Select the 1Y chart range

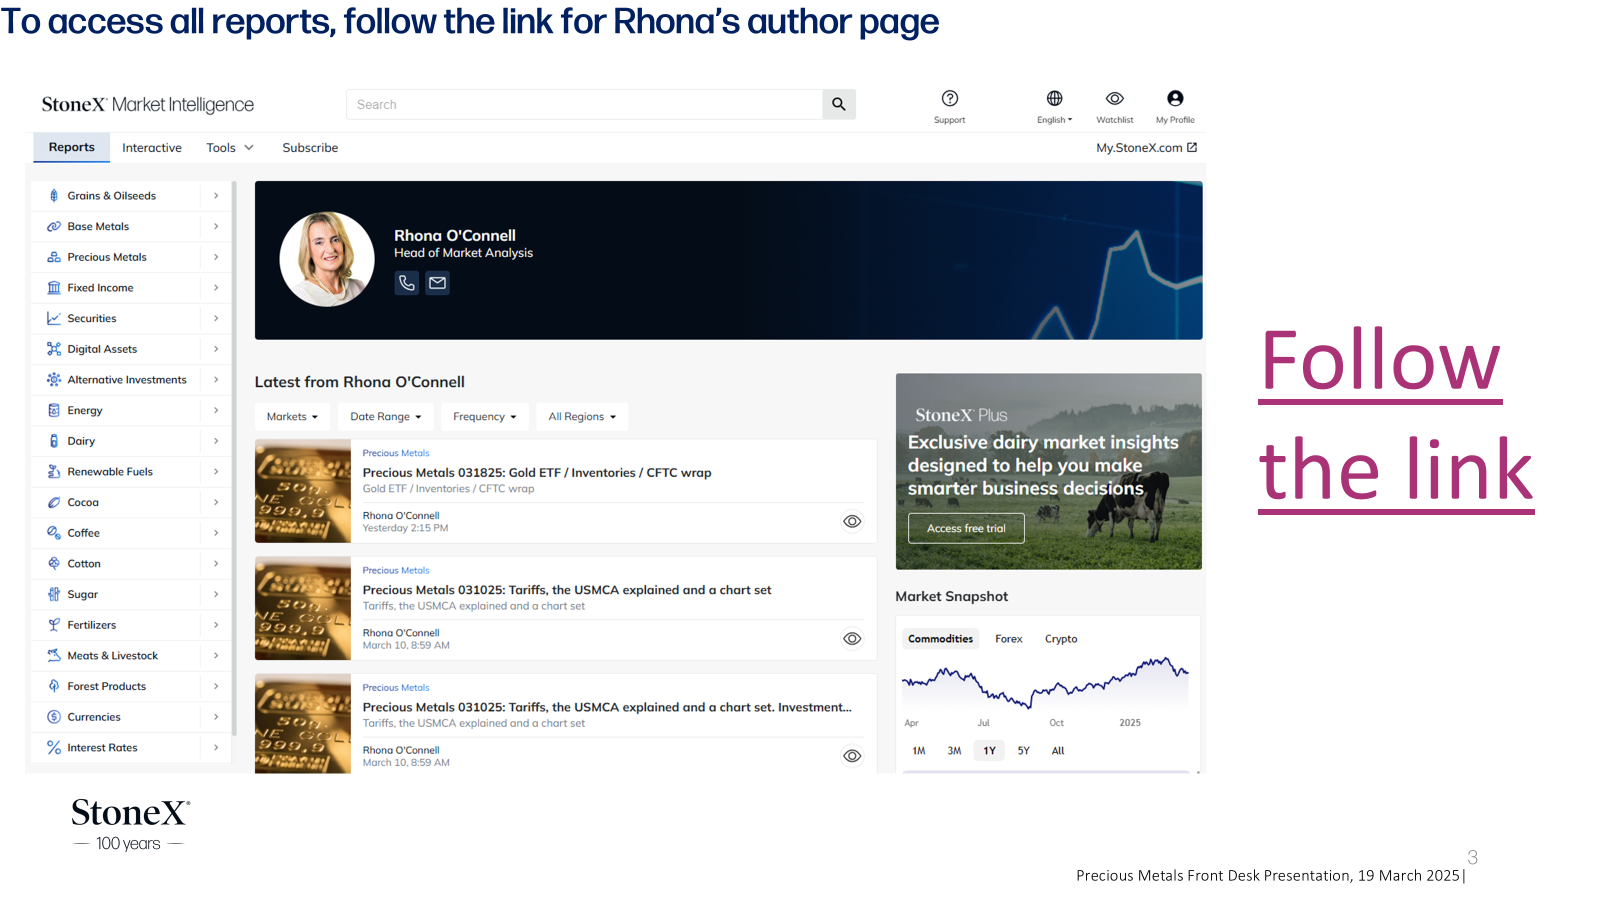pyautogui.click(x=989, y=751)
